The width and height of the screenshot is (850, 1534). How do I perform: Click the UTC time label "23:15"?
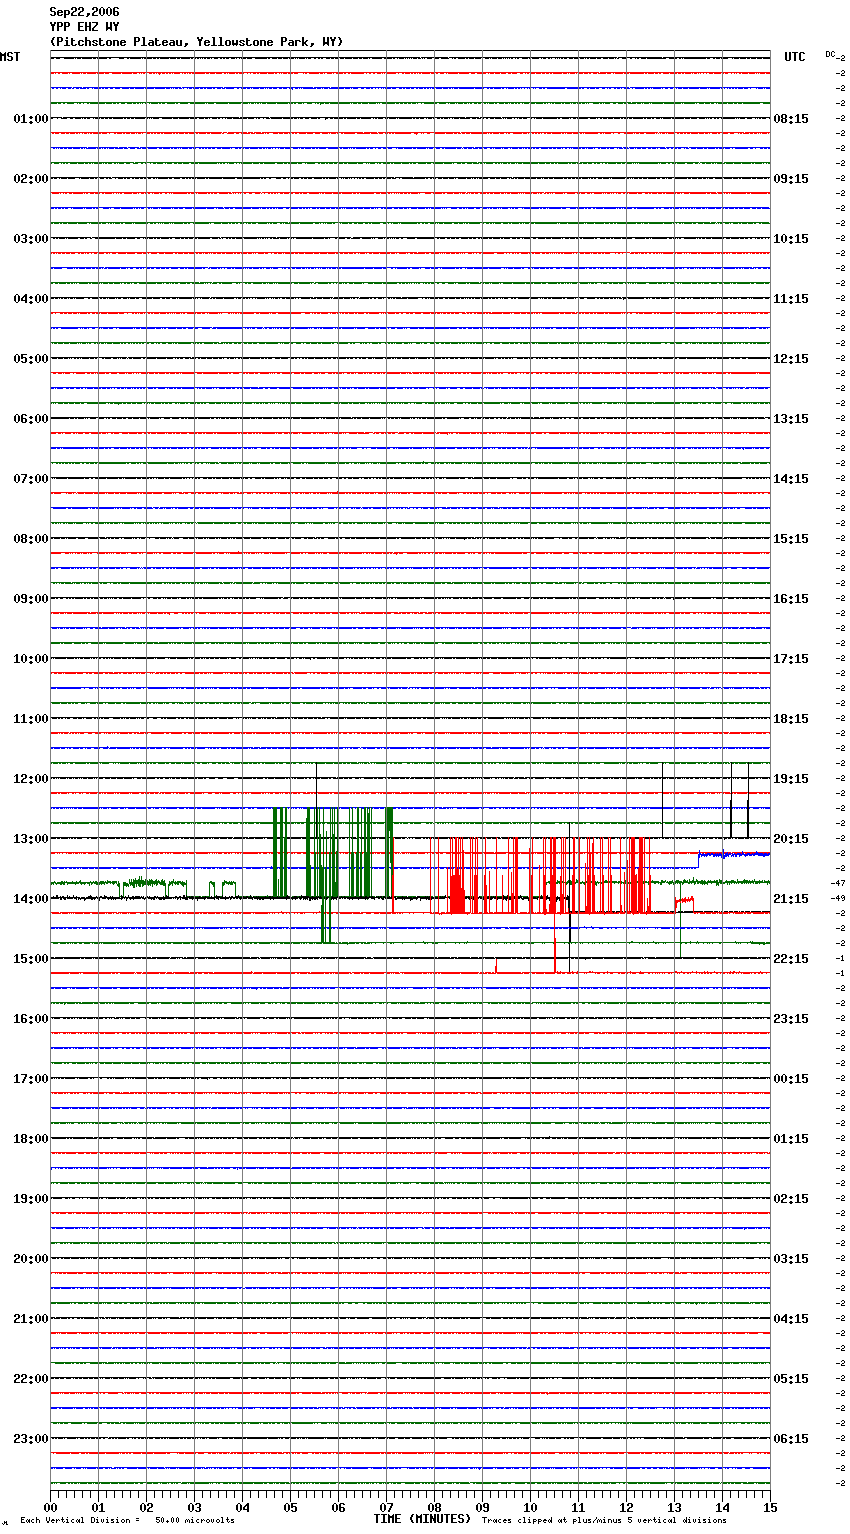[x=791, y=1019]
